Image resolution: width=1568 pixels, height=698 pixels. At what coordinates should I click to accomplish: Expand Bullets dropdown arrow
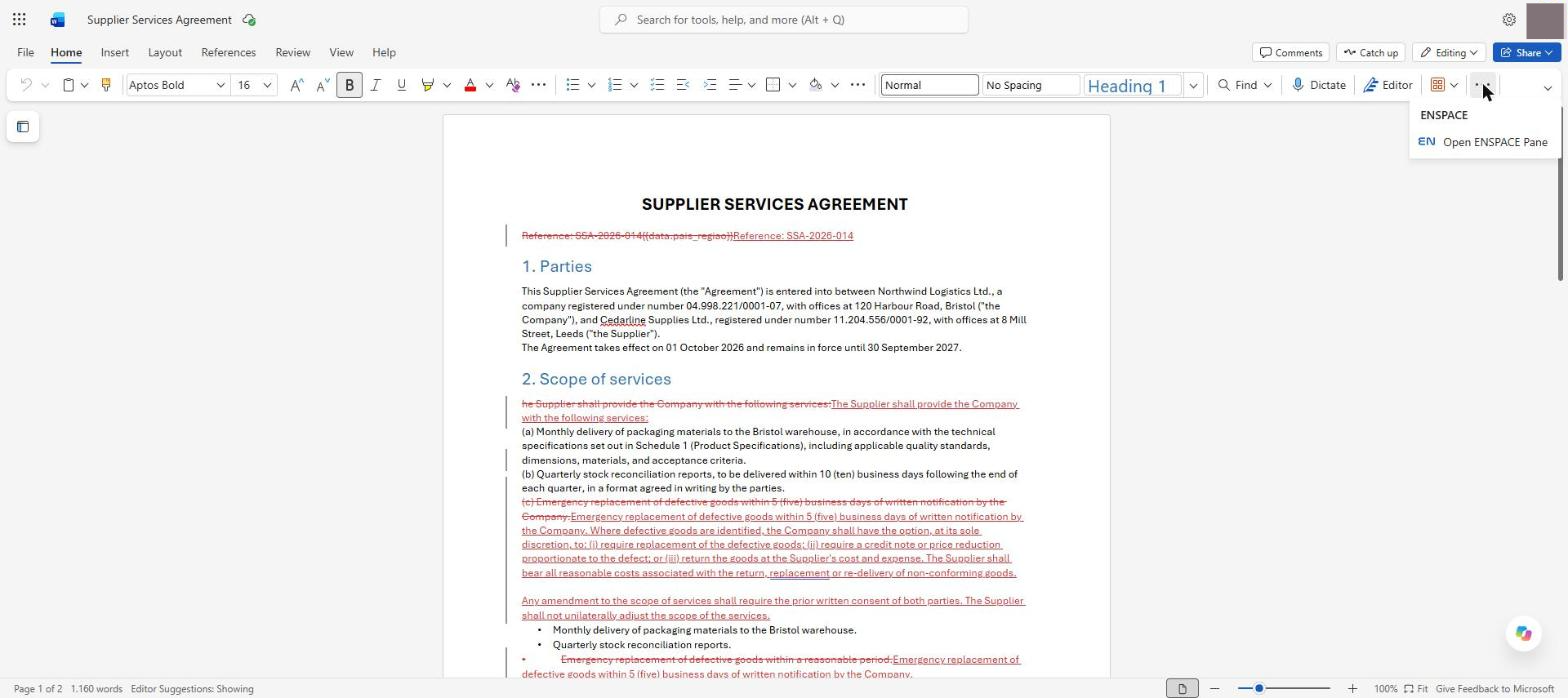[591, 85]
